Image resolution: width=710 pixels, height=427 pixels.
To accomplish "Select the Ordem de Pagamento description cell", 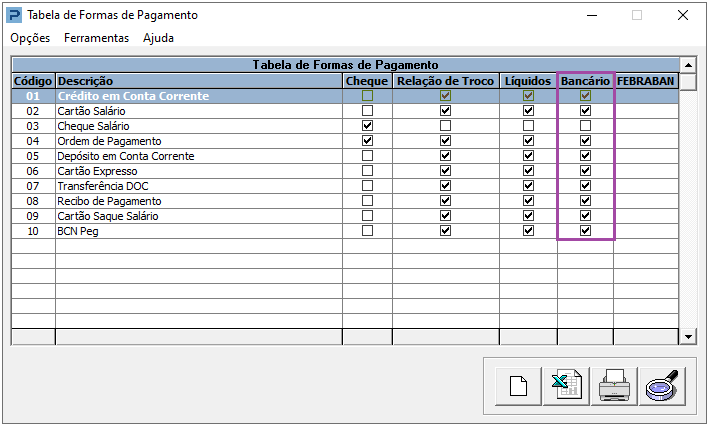I will click(199, 141).
